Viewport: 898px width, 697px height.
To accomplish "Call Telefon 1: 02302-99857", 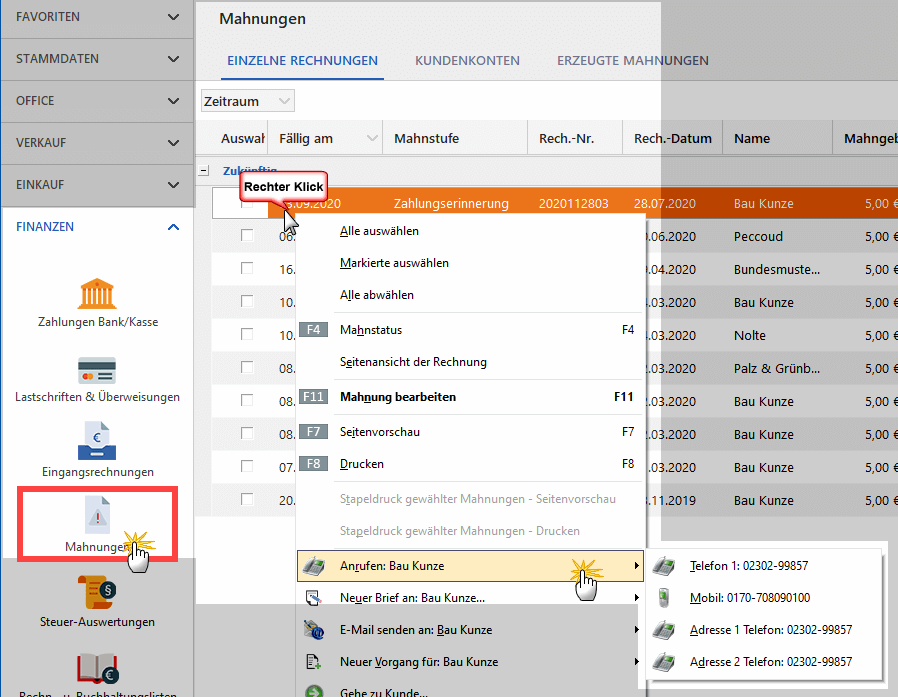I will click(x=764, y=566).
